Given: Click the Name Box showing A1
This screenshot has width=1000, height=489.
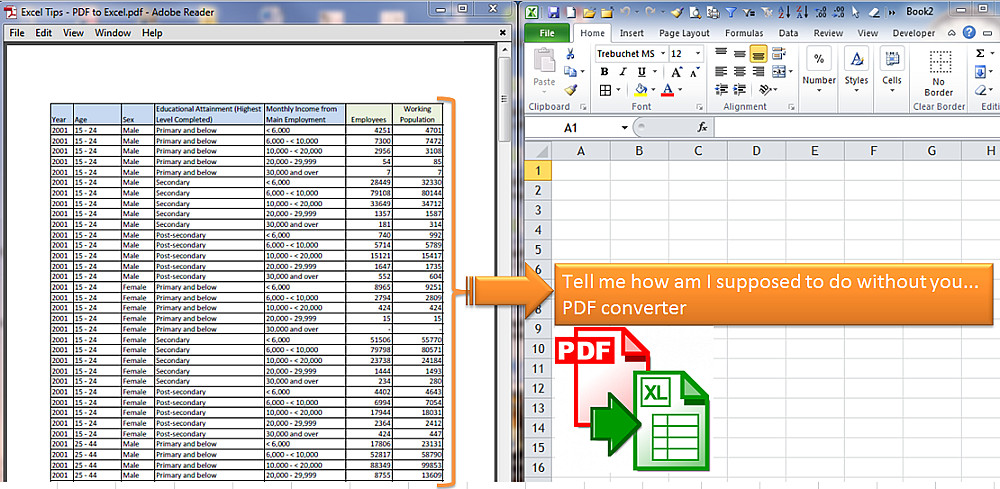Looking at the screenshot, I should (x=571, y=128).
